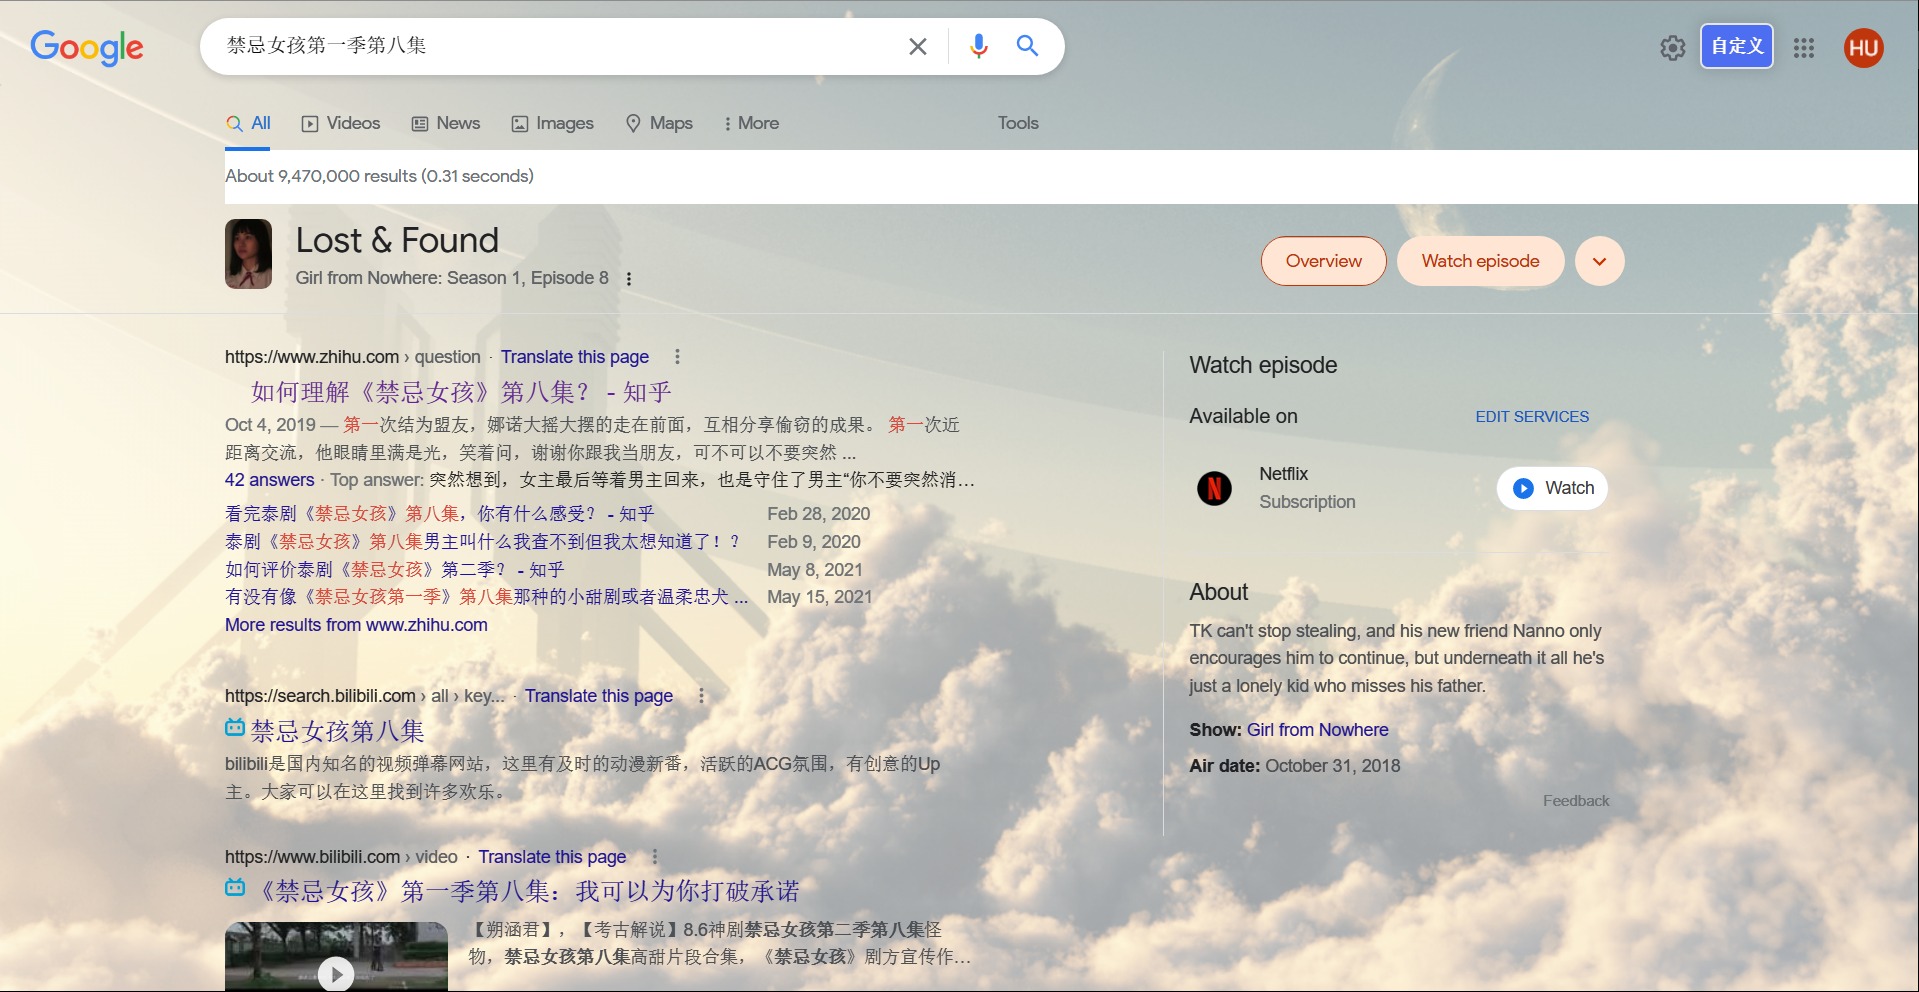Click the 自定义 button
The height and width of the screenshot is (992, 1919).
(1736, 46)
